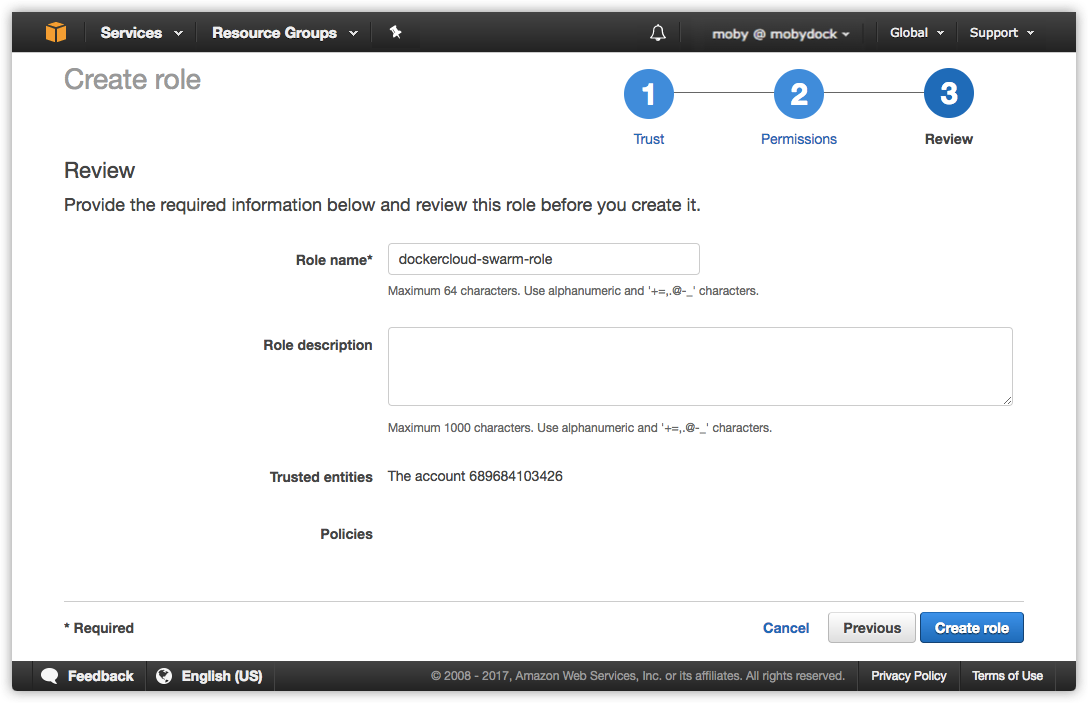Viewport: 1088px width, 703px height.
Task: Open the English (US) language selector
Action: click(222, 676)
